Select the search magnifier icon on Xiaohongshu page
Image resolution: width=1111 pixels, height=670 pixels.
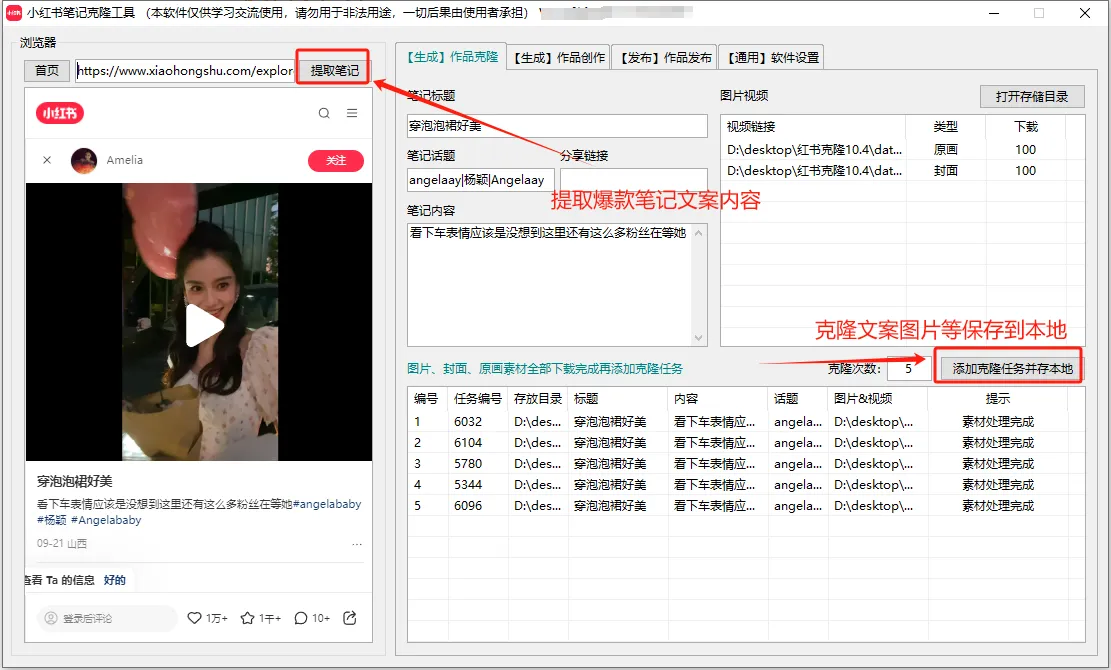coord(322,113)
